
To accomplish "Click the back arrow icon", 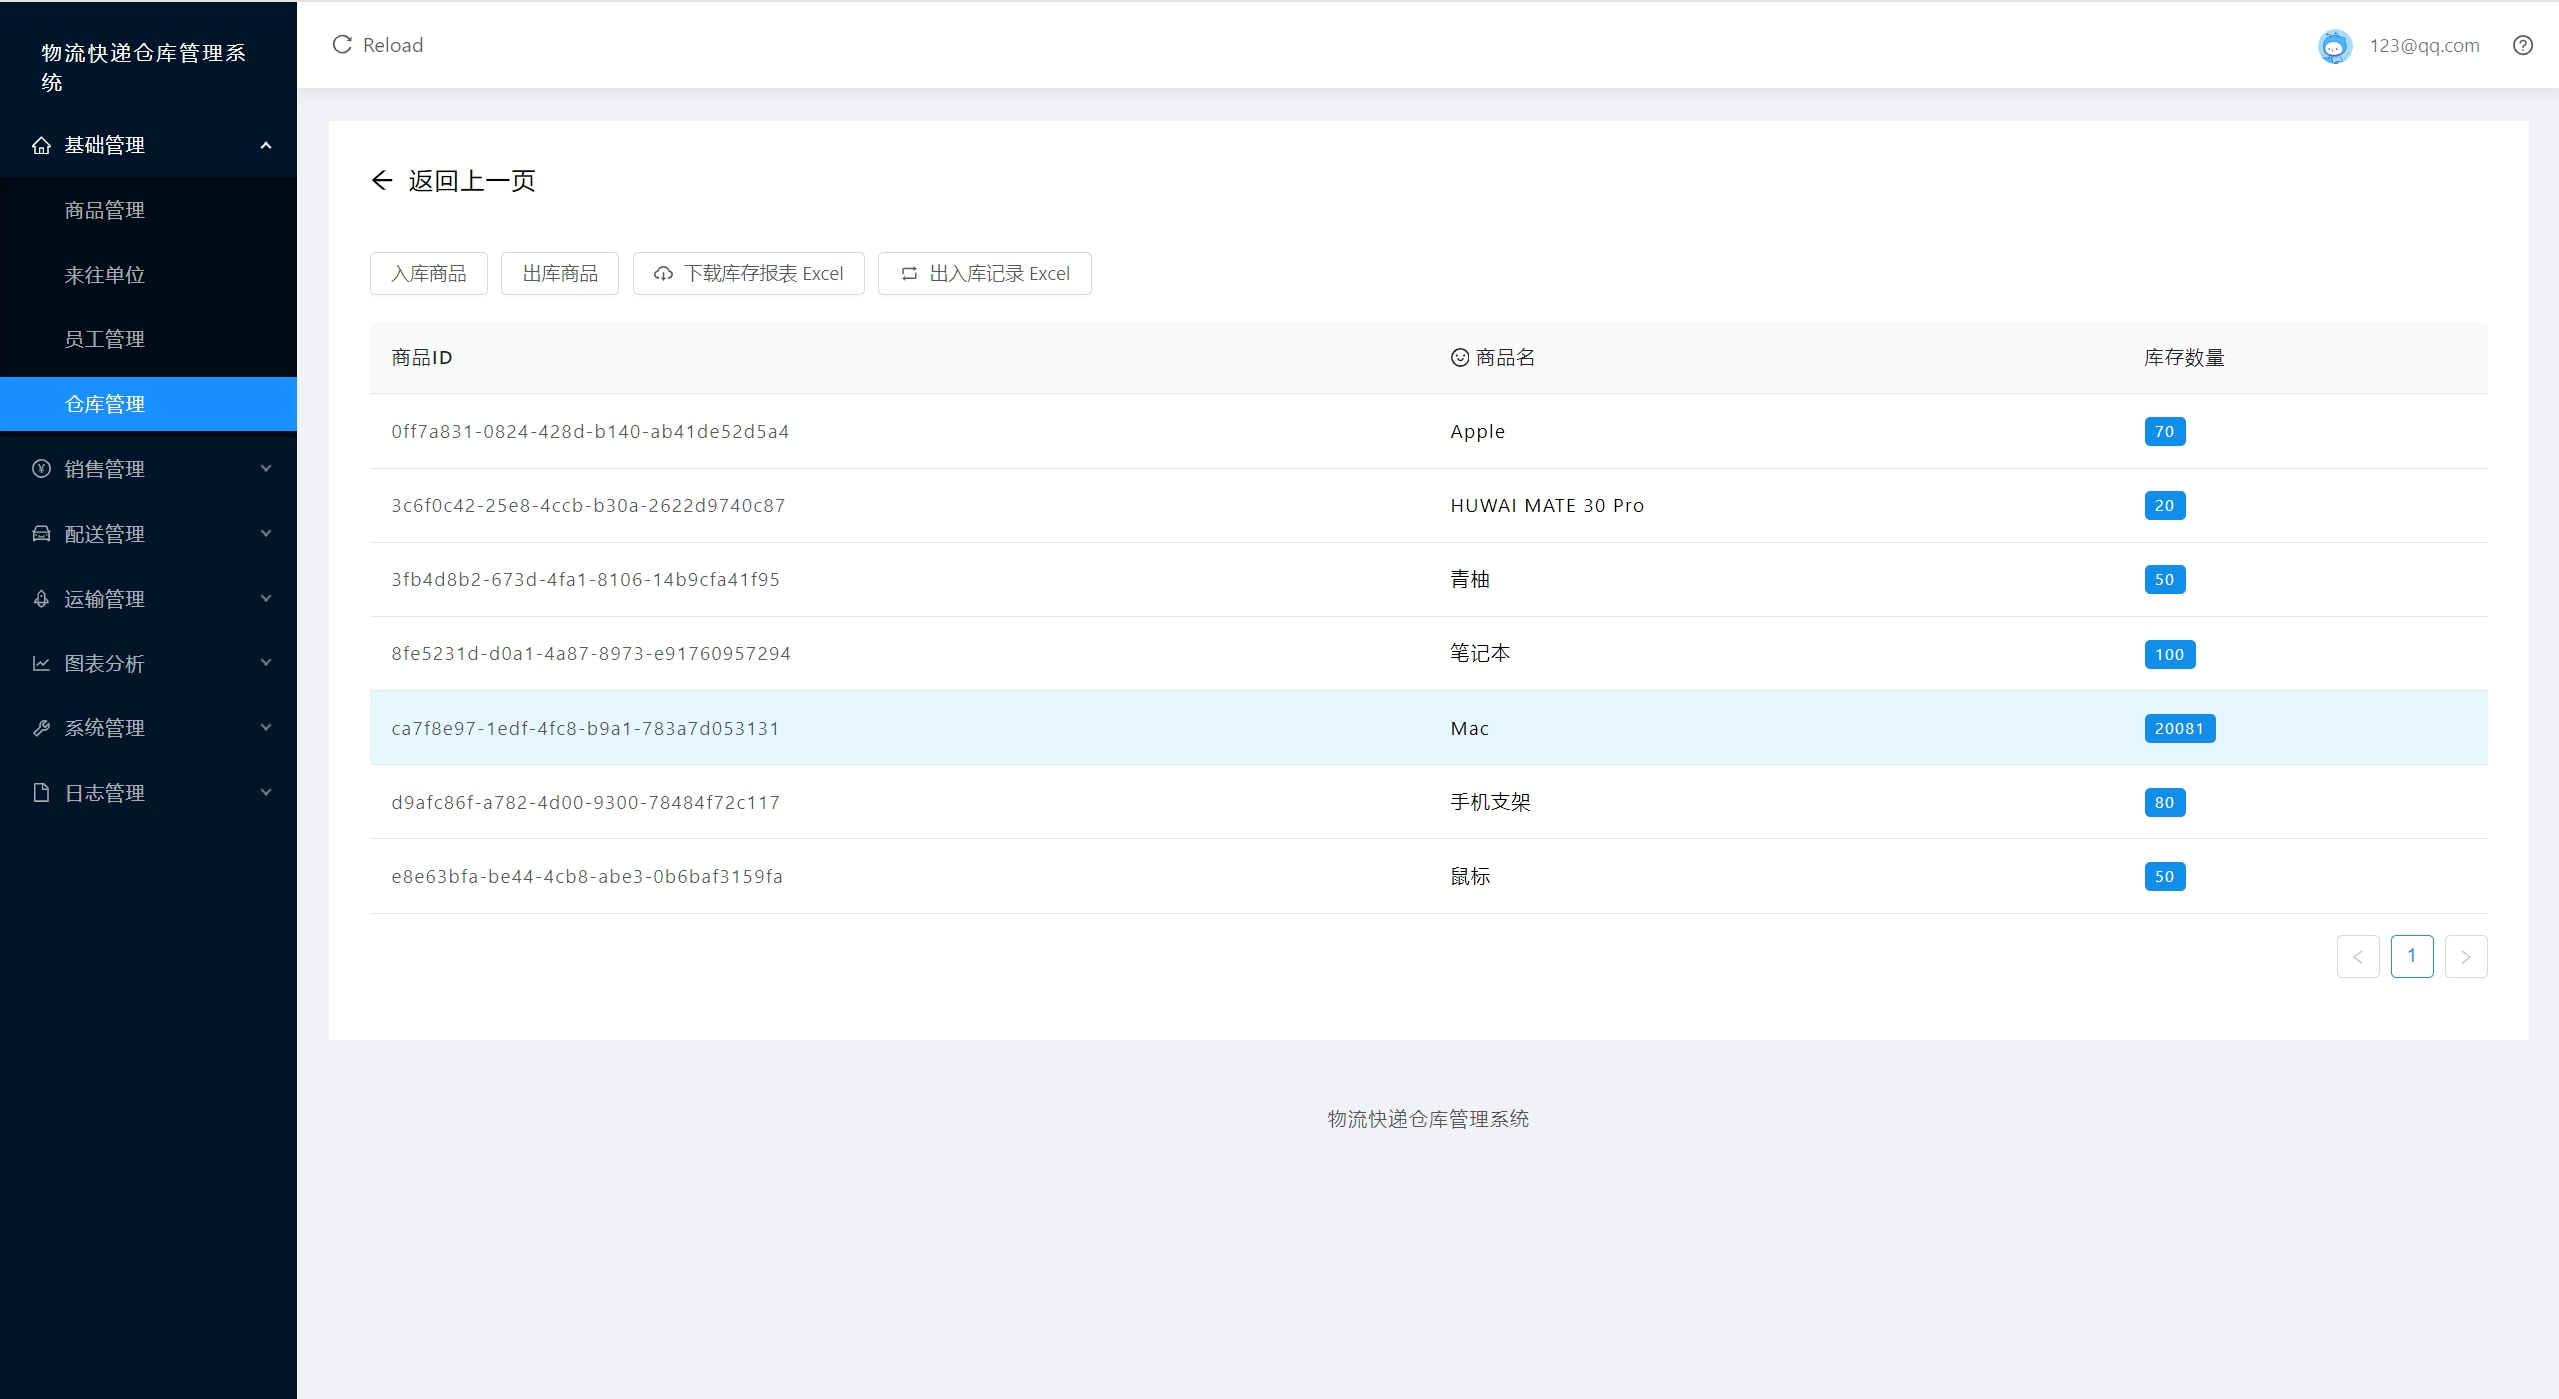I will click(x=381, y=181).
